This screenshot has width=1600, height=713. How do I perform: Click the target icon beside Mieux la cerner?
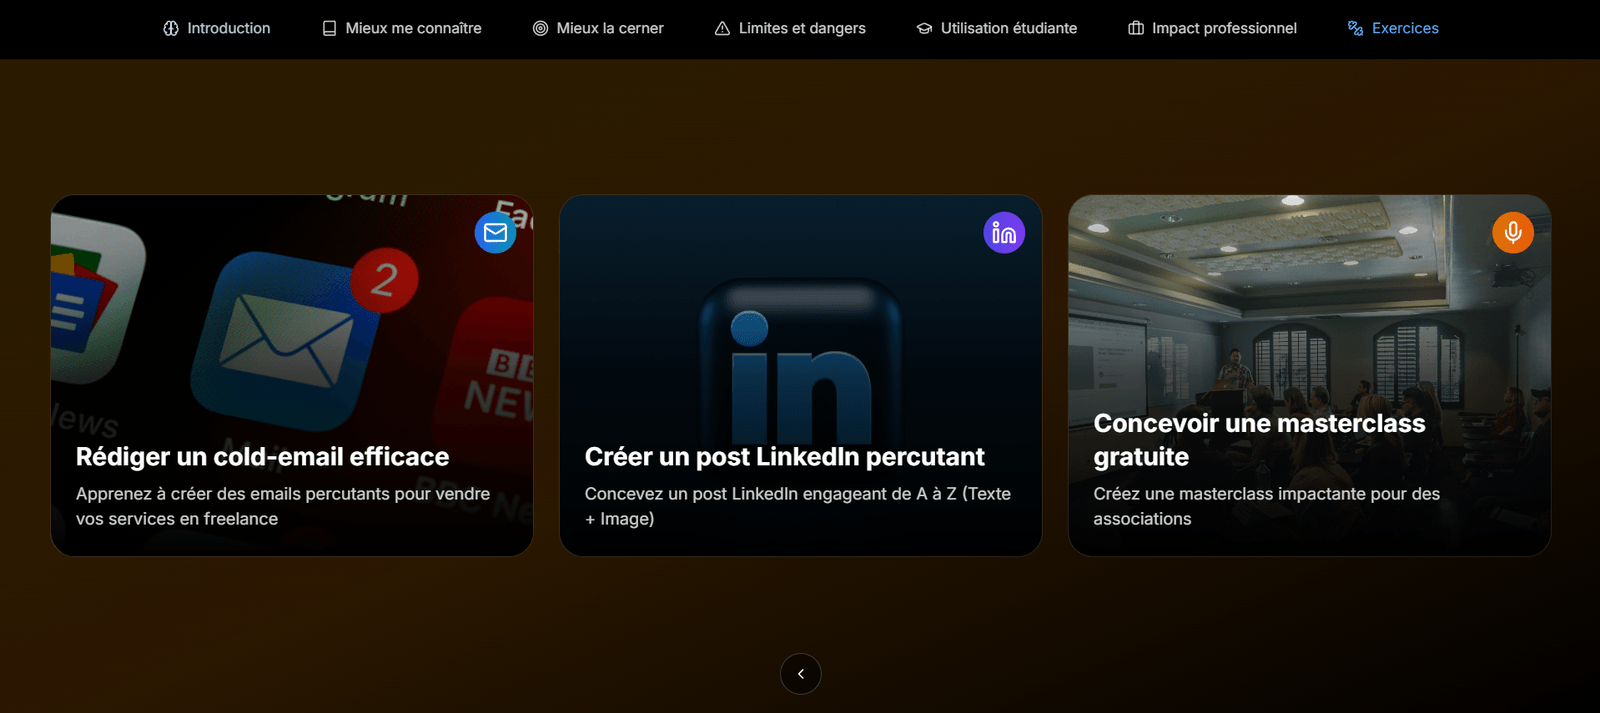540,28
